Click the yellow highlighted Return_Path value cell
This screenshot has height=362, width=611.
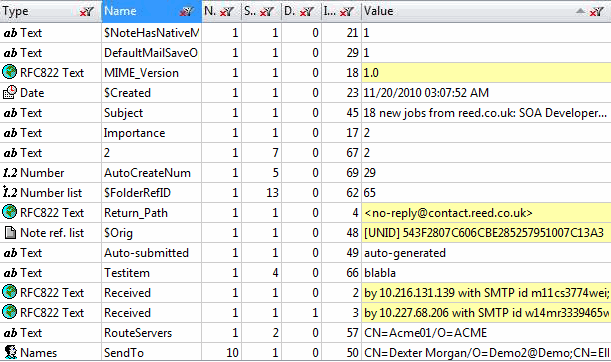coord(486,213)
